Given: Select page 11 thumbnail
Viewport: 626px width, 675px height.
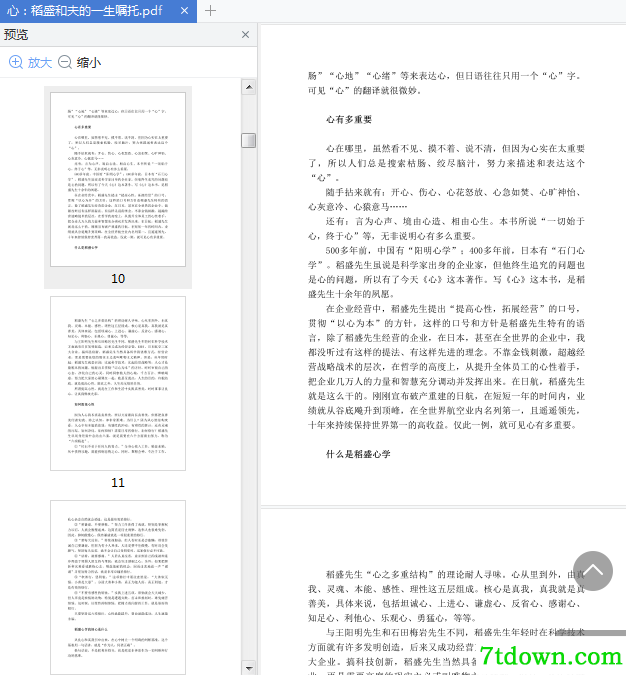Looking at the screenshot, I should click(x=118, y=383).
